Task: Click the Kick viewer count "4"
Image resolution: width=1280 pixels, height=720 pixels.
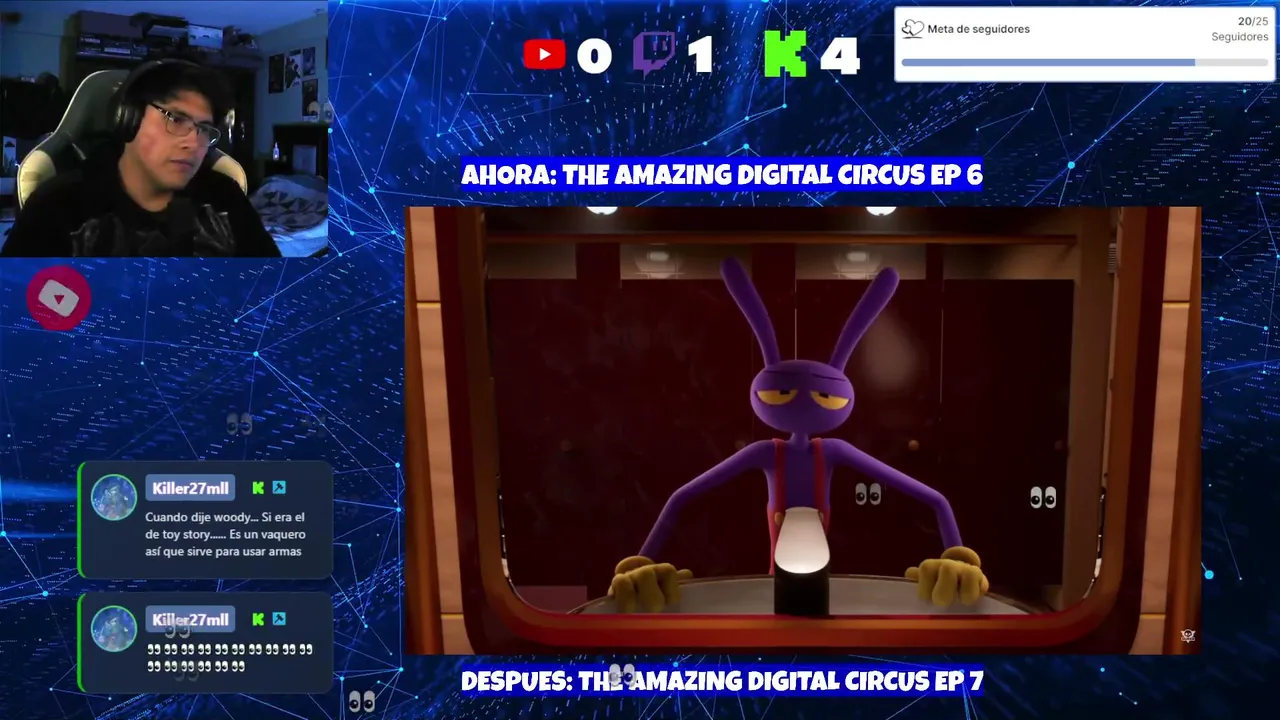Action: click(840, 56)
